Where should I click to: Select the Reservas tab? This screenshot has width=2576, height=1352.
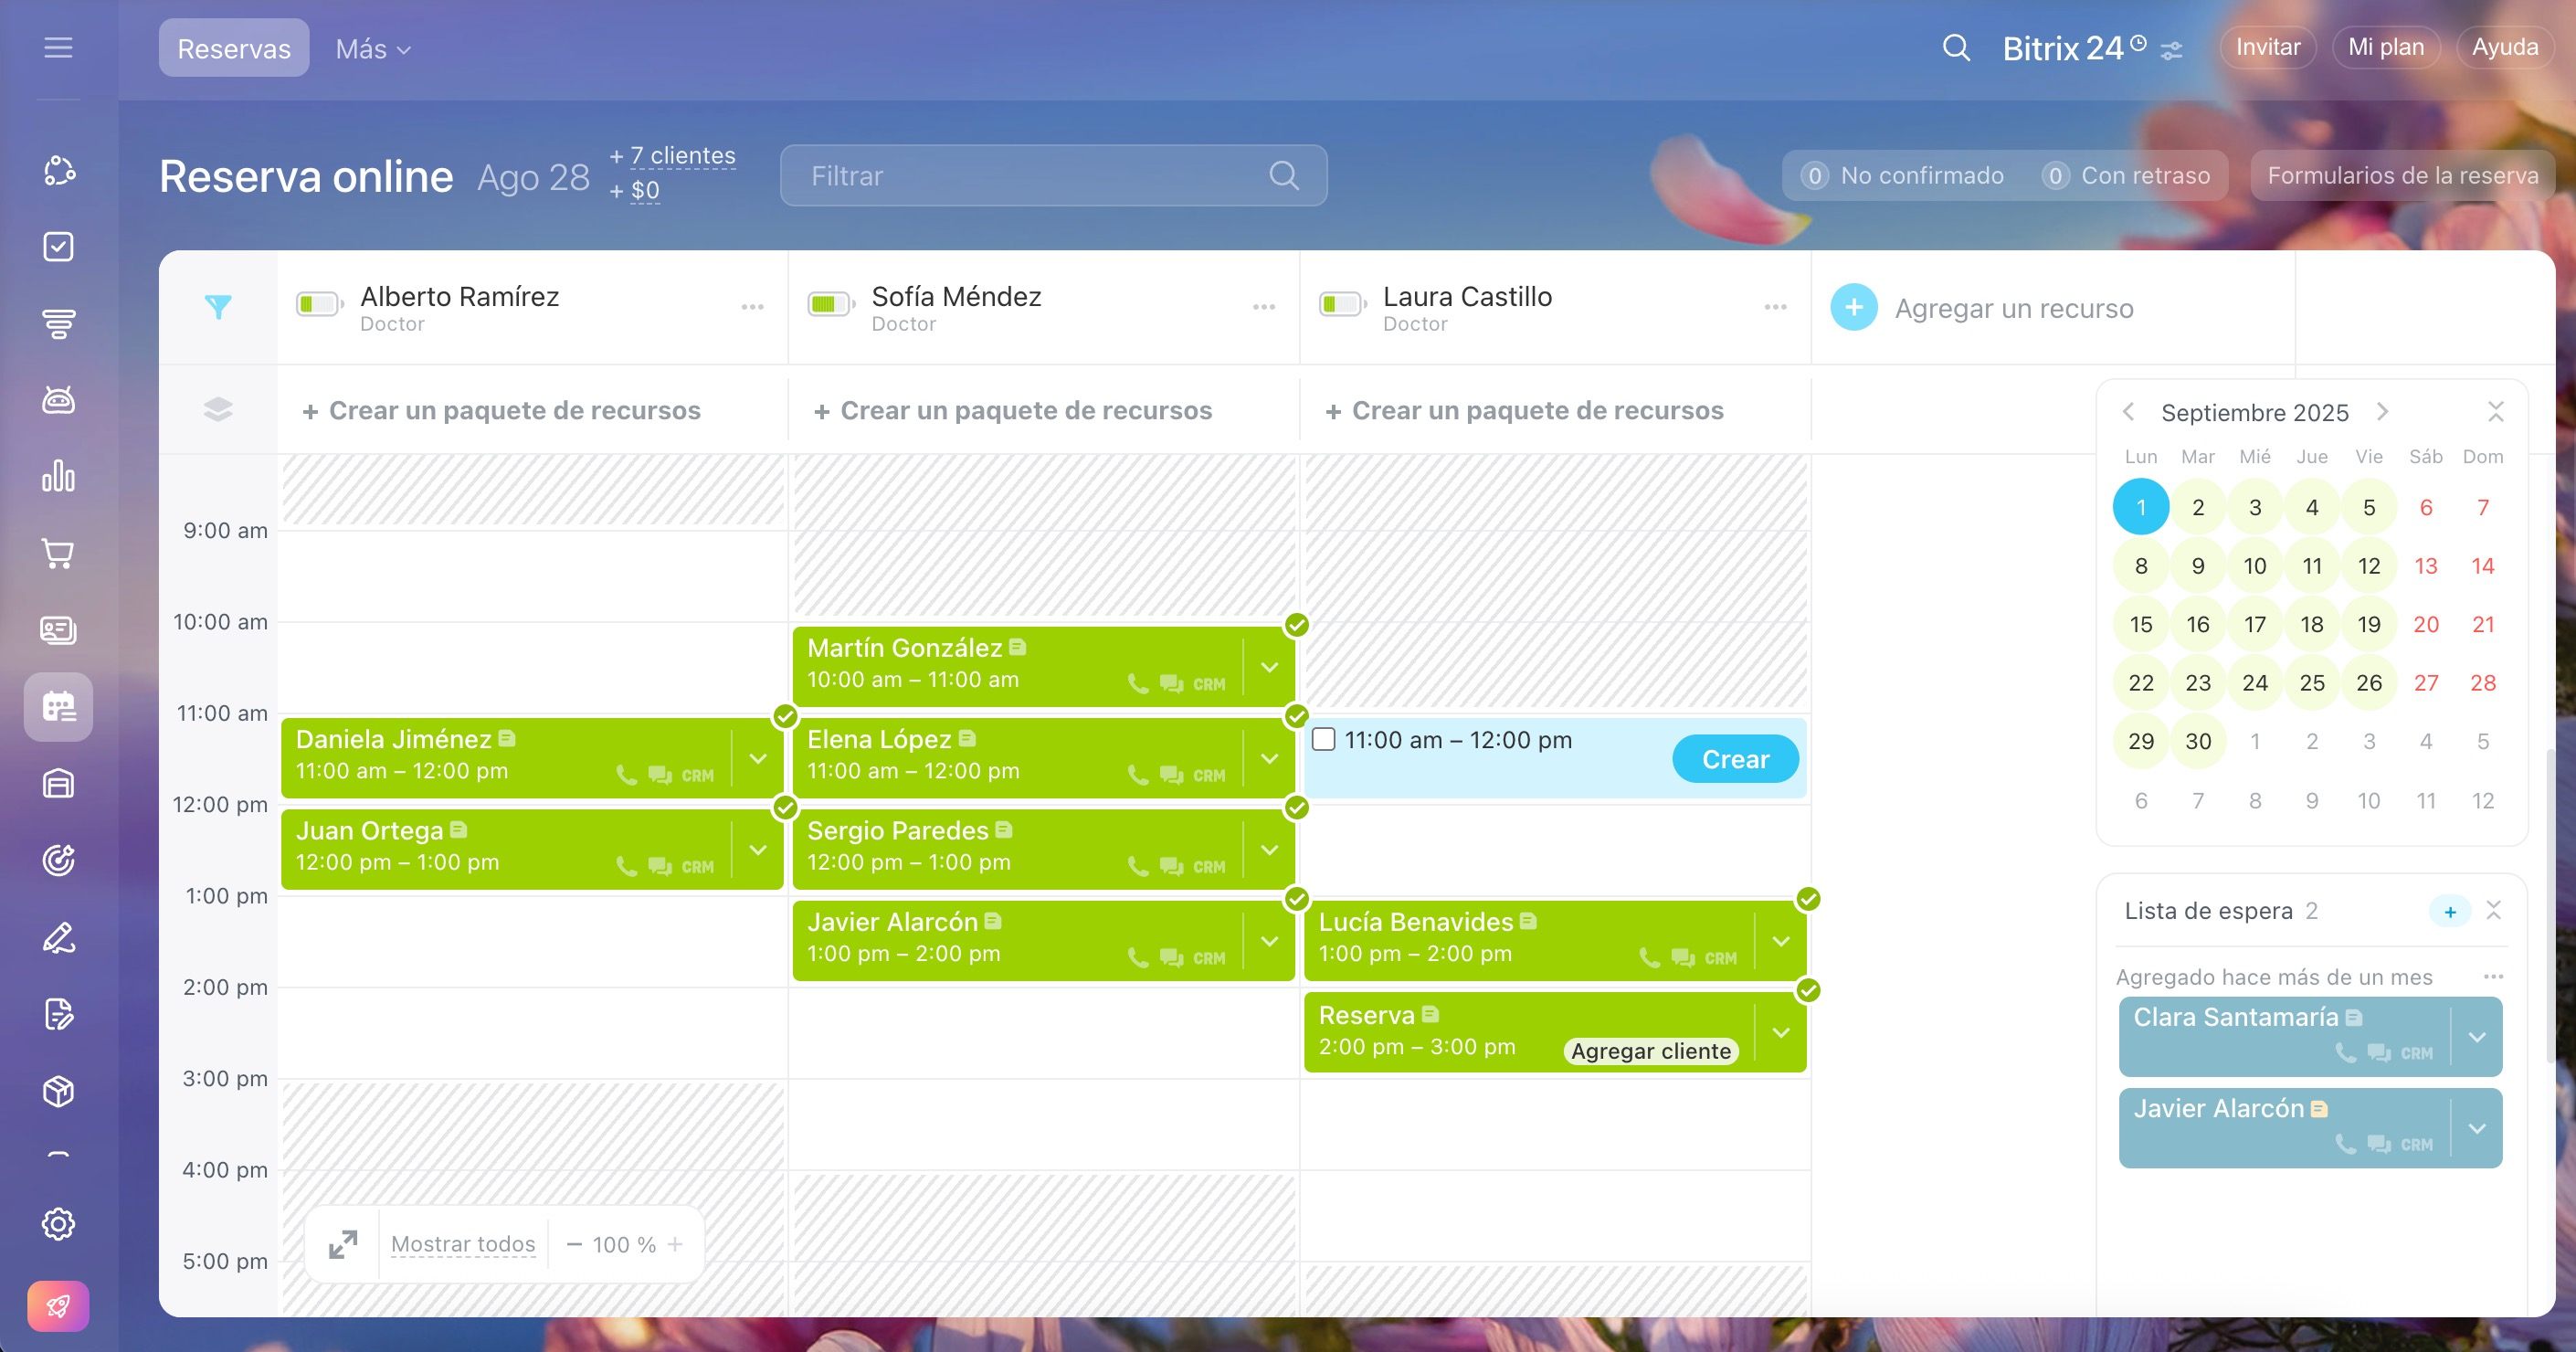coord(234,48)
